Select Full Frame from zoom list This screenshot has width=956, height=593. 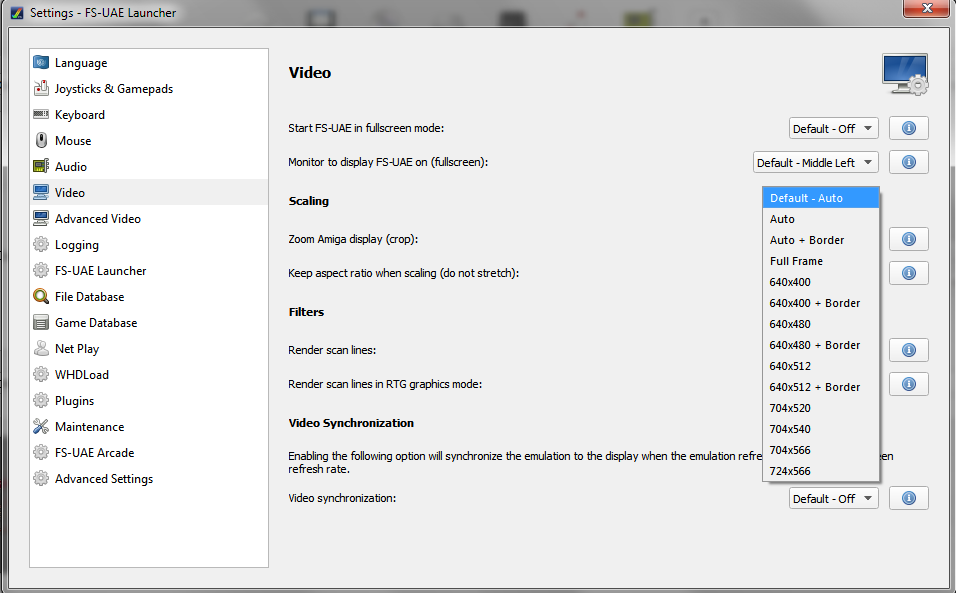tap(797, 261)
